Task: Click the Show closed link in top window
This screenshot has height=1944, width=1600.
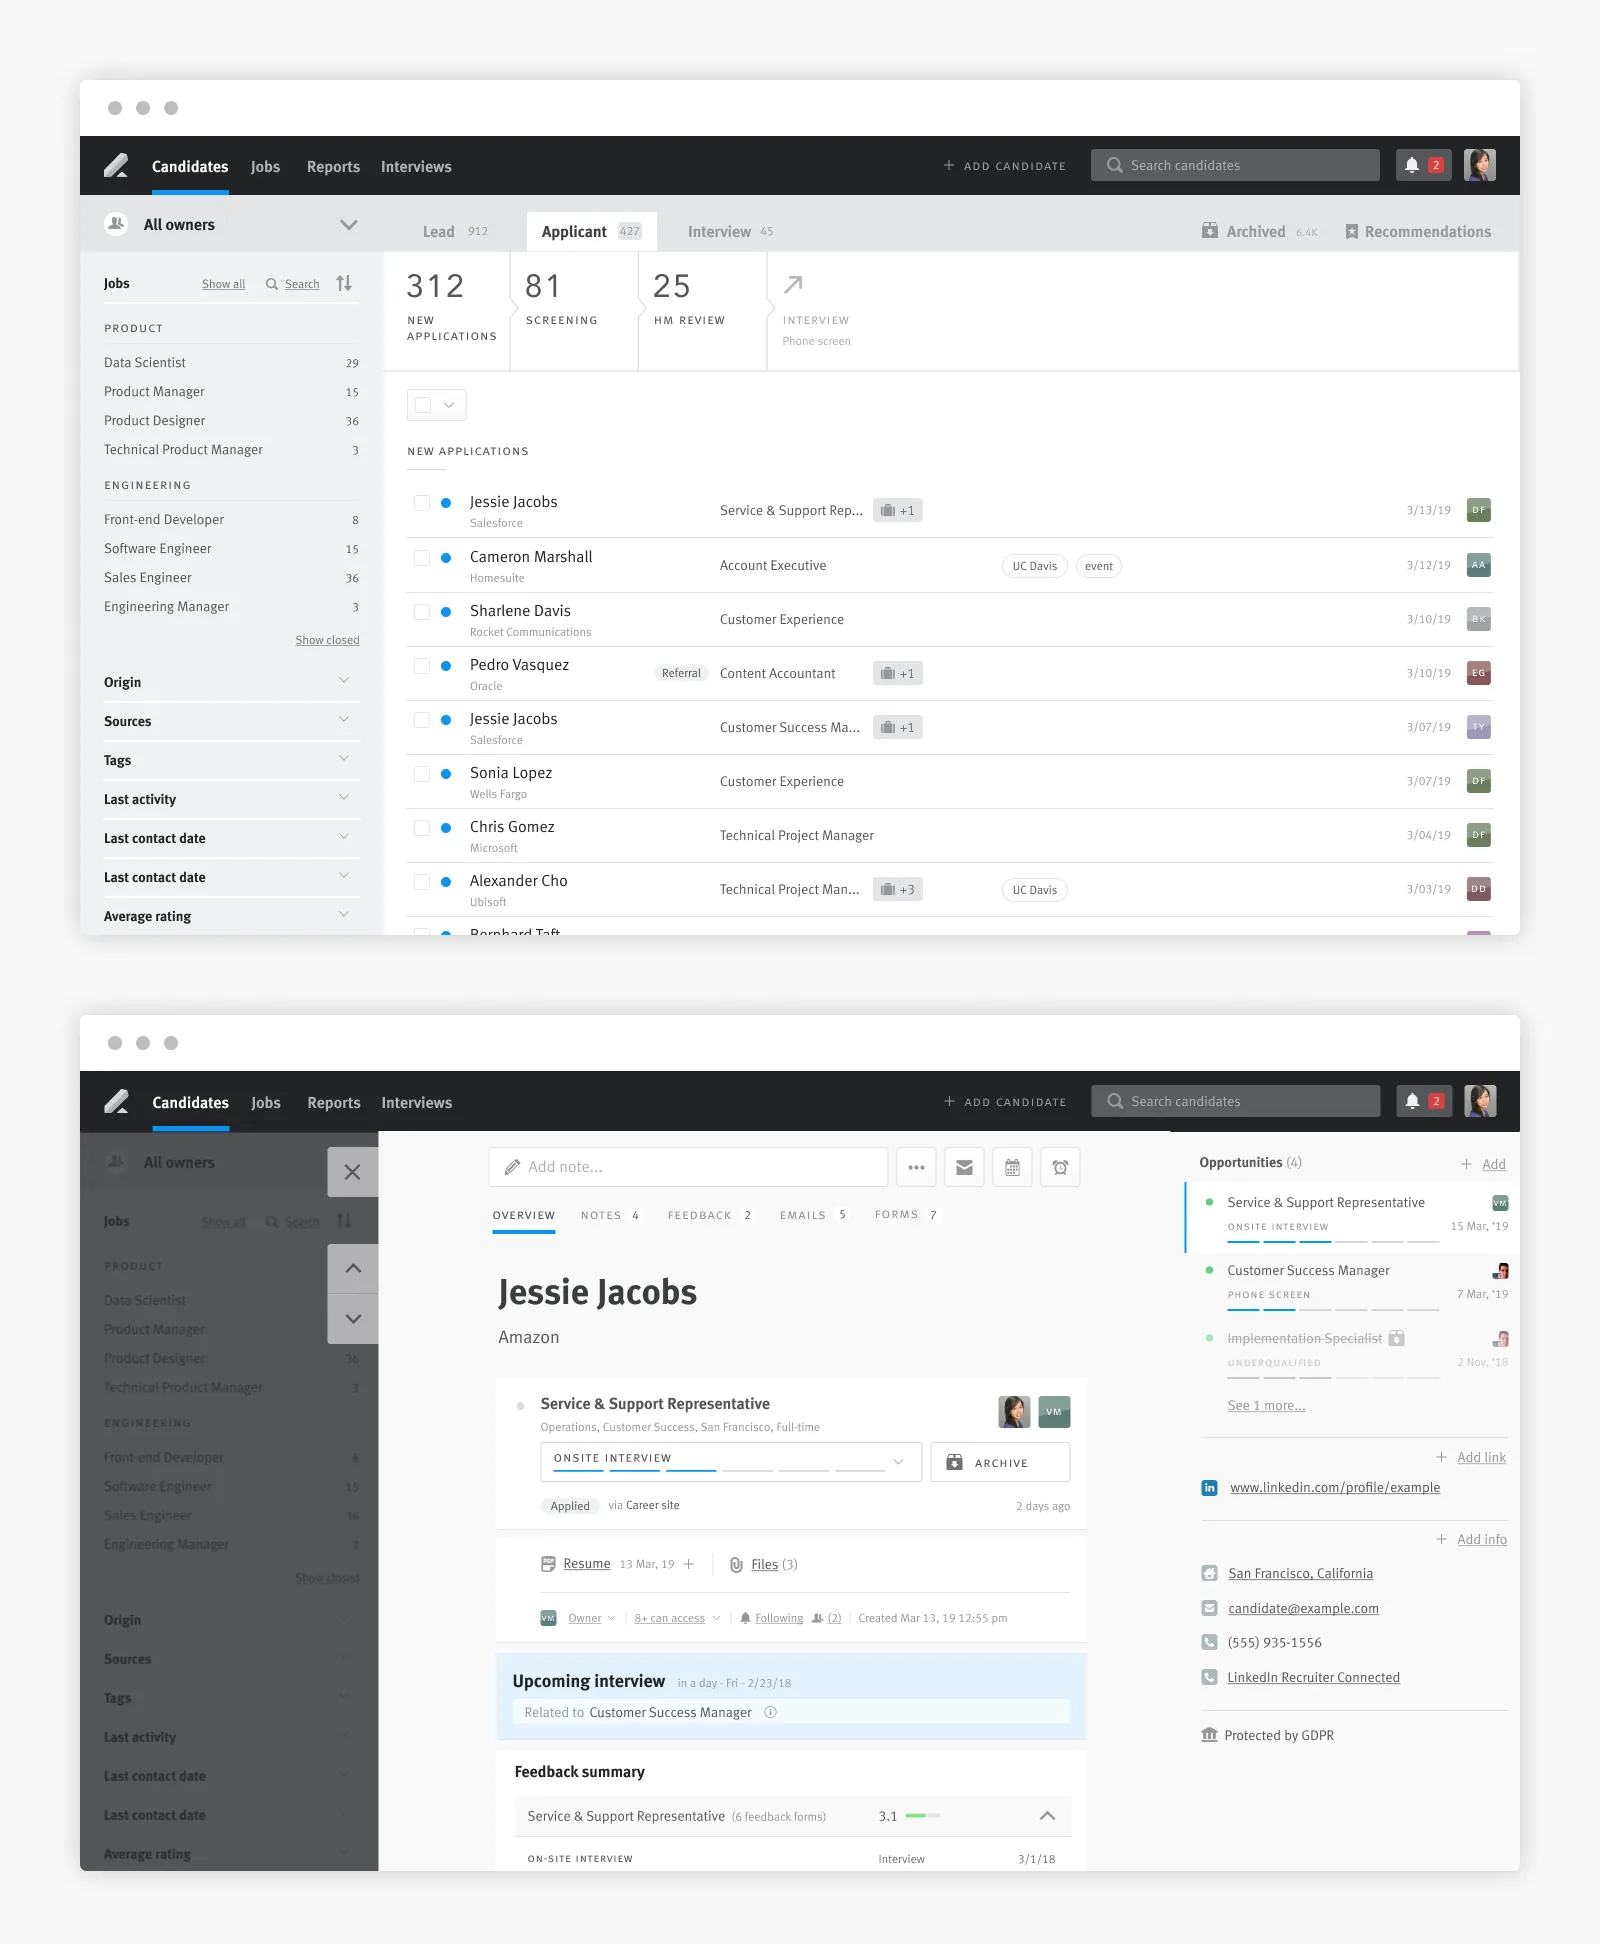Action: 327,640
